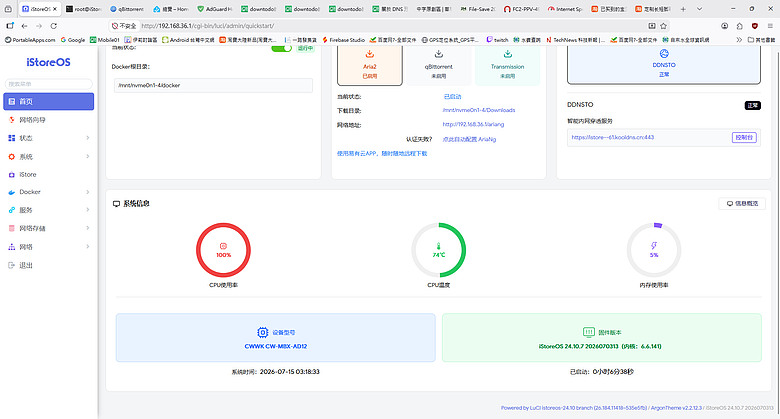Click the CPU temperature 74°C gauge

tap(439, 250)
